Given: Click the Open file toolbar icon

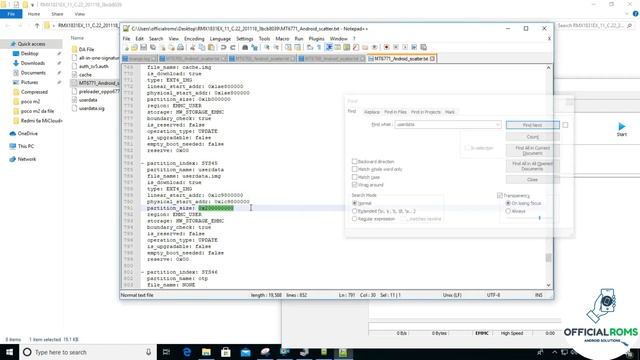Looking at the screenshot, I should 134,47.
